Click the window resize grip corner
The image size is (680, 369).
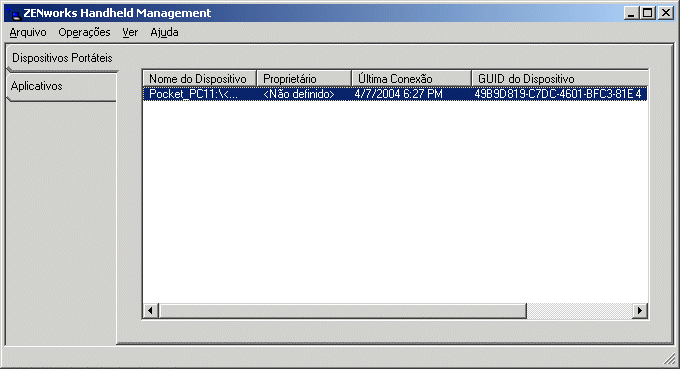click(669, 358)
